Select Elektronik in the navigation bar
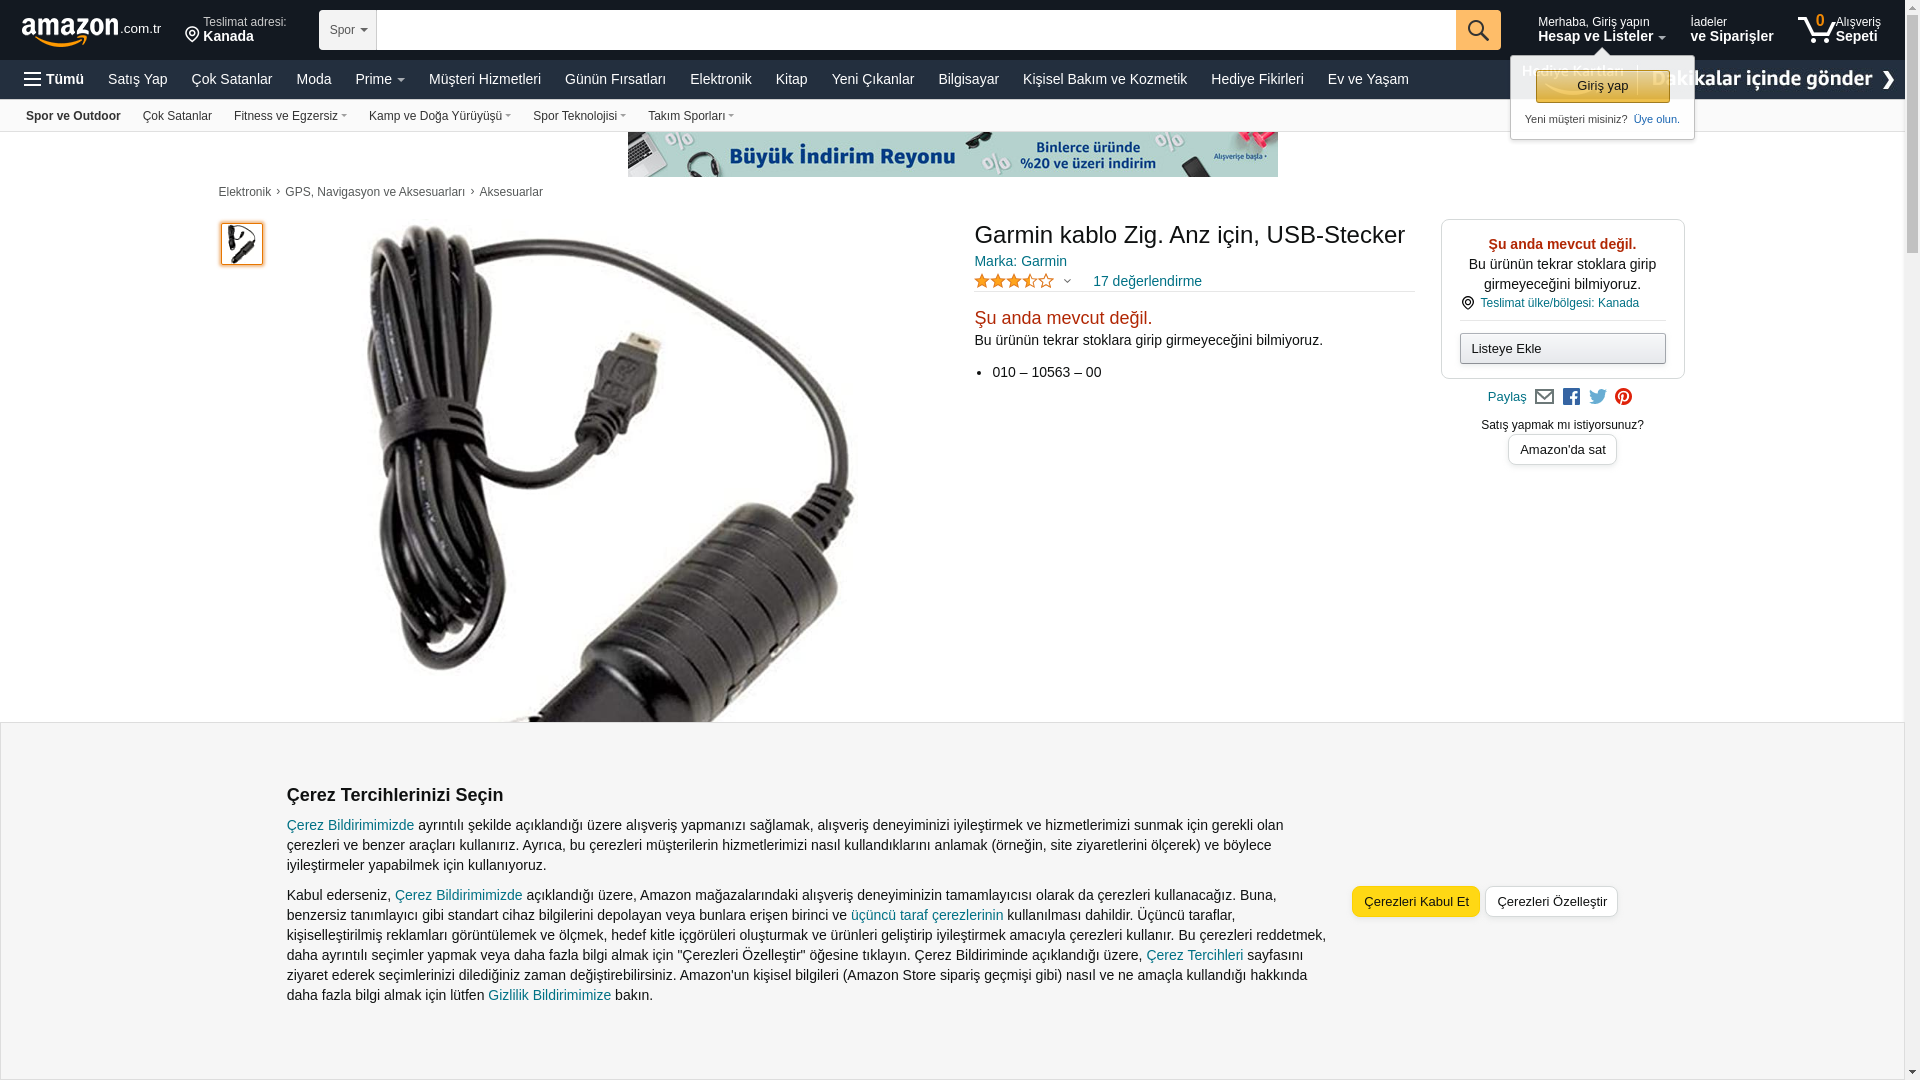 720,79
